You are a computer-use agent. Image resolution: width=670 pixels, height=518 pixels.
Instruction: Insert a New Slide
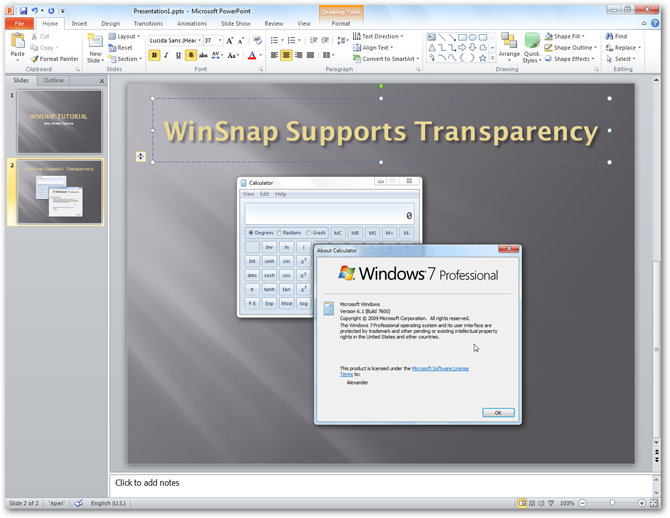pyautogui.click(x=95, y=48)
